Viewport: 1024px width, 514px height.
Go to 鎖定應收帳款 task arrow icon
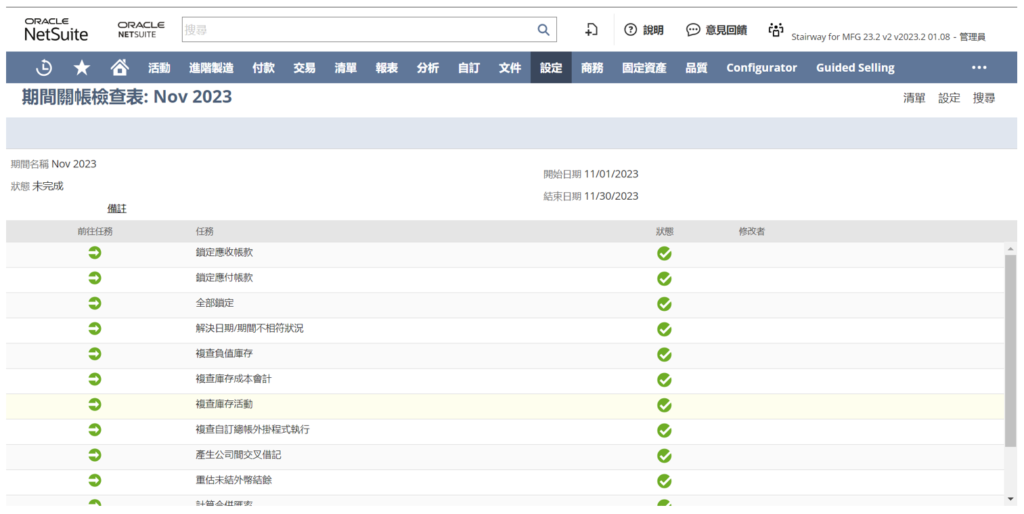[x=95, y=253]
